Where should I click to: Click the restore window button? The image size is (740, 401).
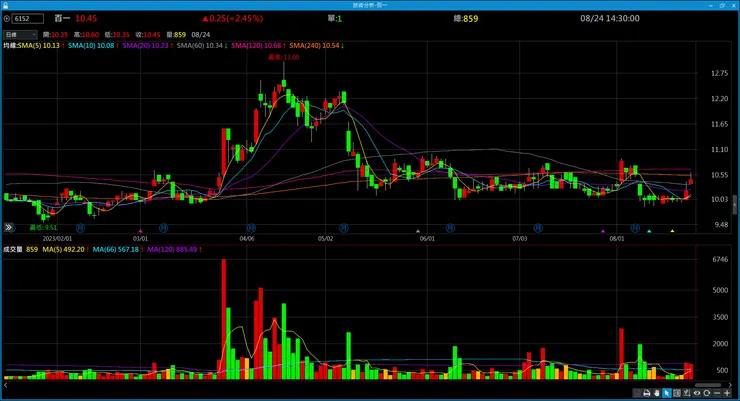722,5
